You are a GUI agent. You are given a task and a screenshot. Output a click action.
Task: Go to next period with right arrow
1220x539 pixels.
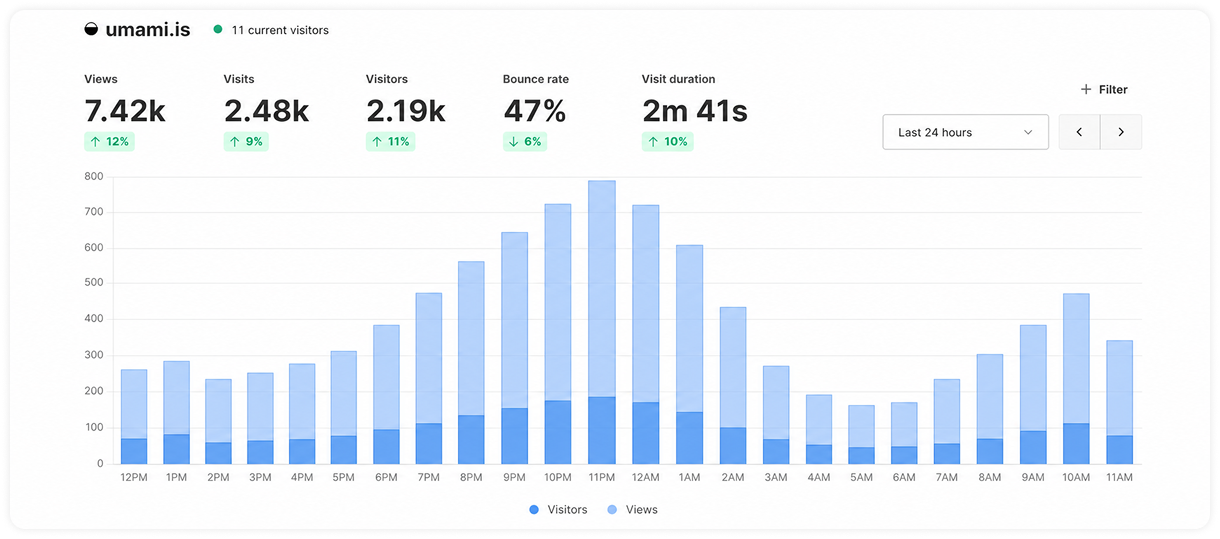(x=1121, y=132)
